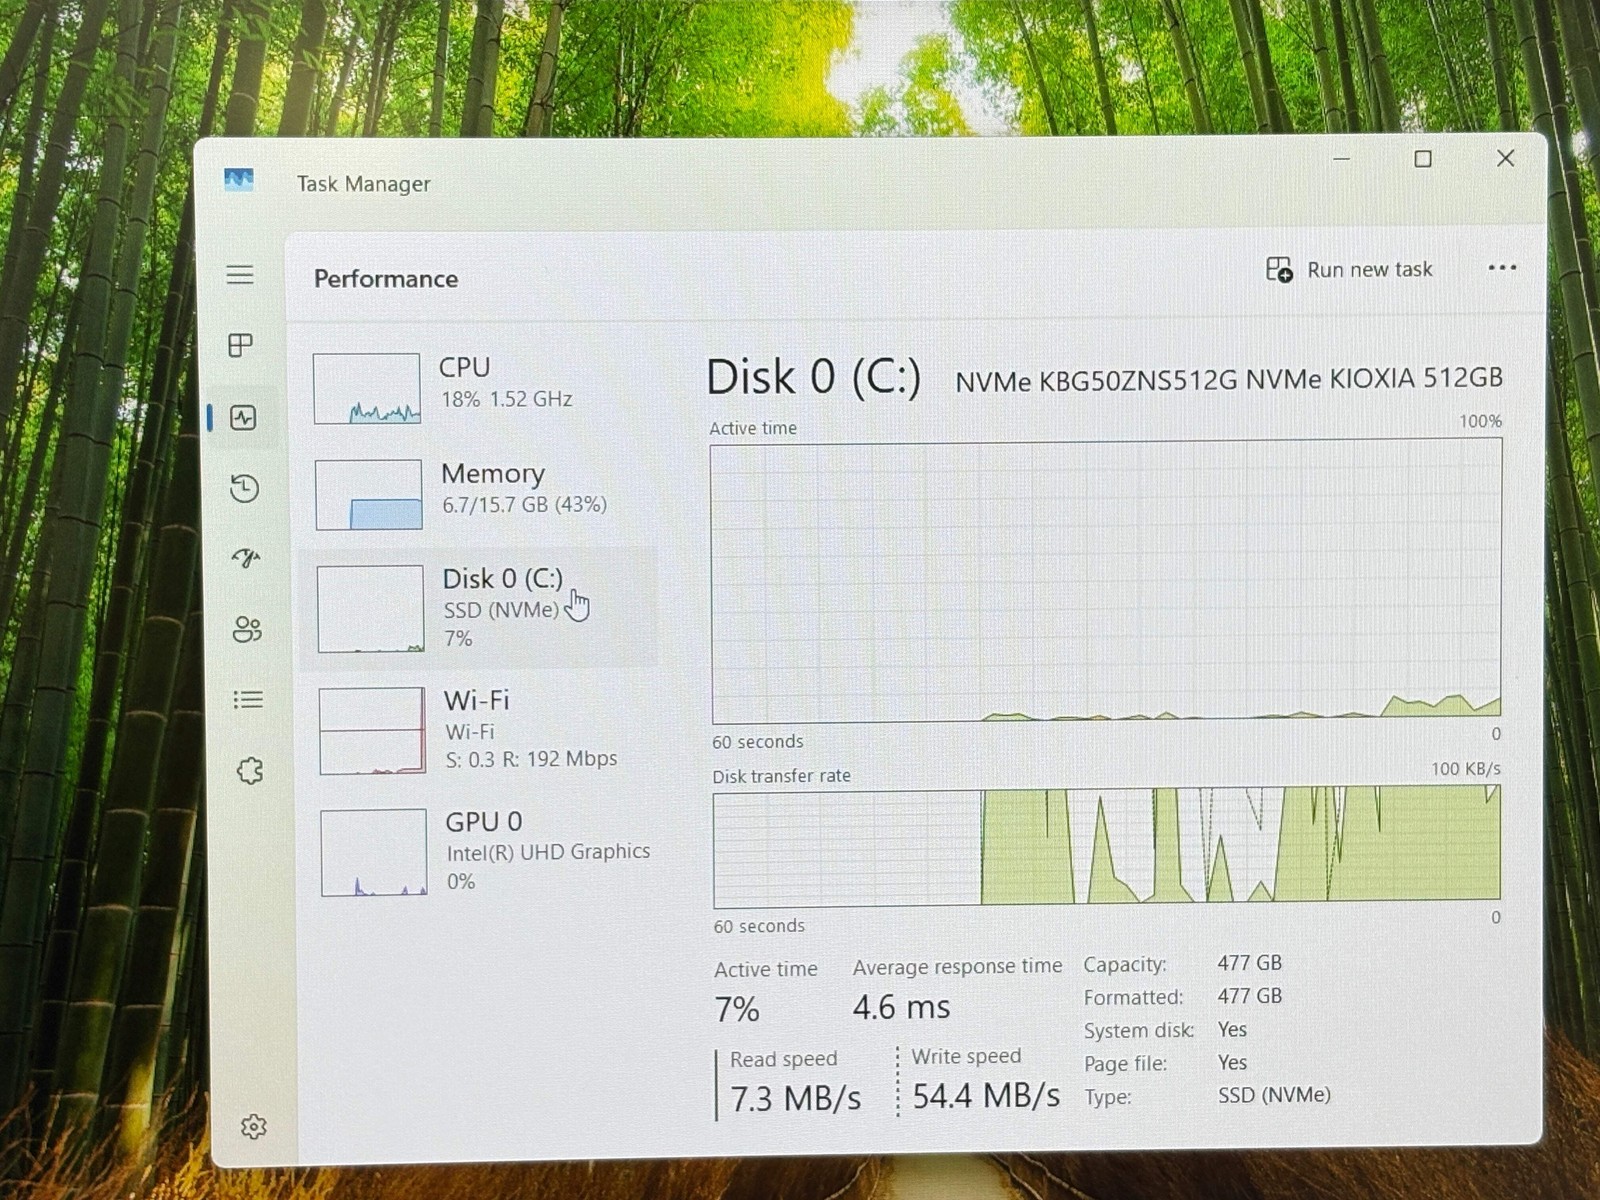
Task: Click the Run new task button
Action: (x=1349, y=270)
